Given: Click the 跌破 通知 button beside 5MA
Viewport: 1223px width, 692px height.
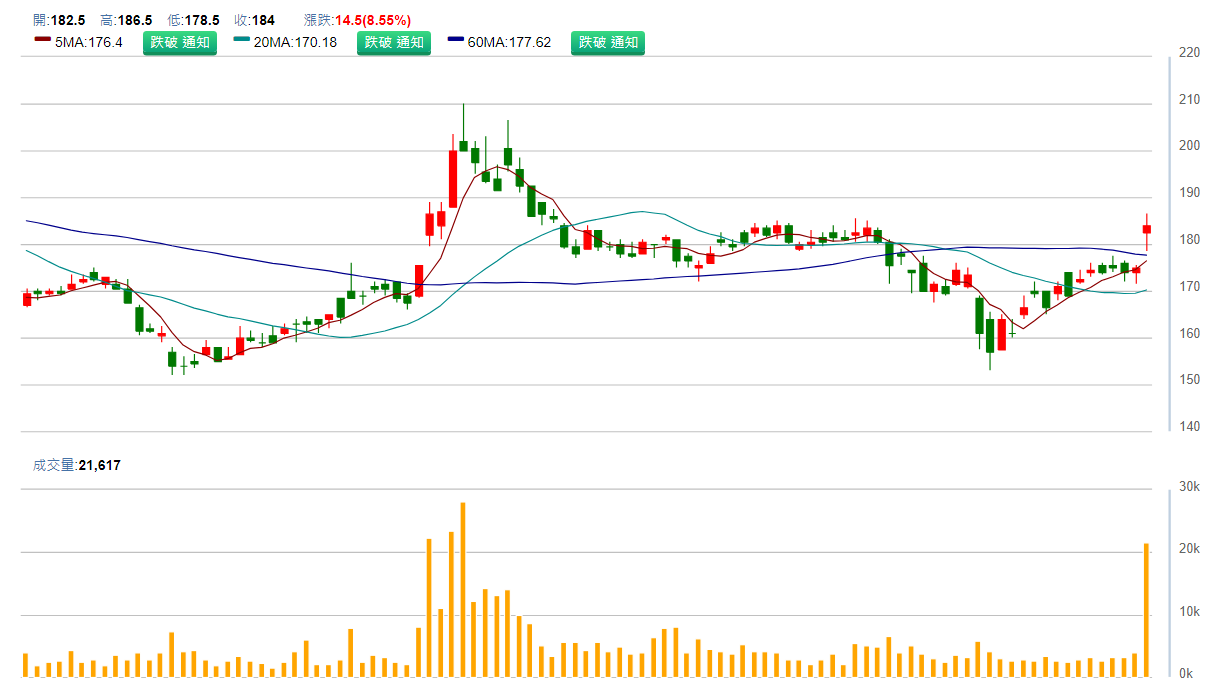Looking at the screenshot, I should point(180,42).
